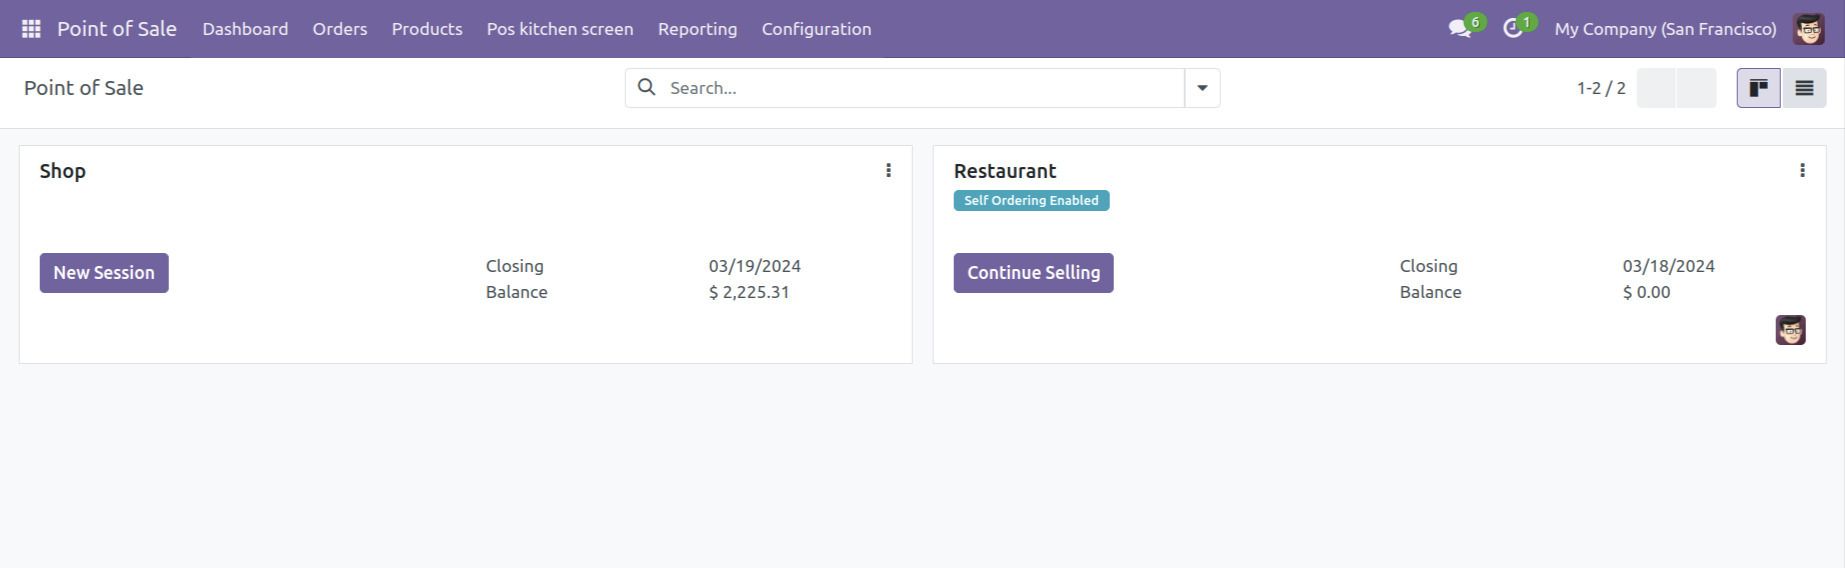The image size is (1845, 568).
Task: Click the search magnifier icon
Action: click(647, 87)
